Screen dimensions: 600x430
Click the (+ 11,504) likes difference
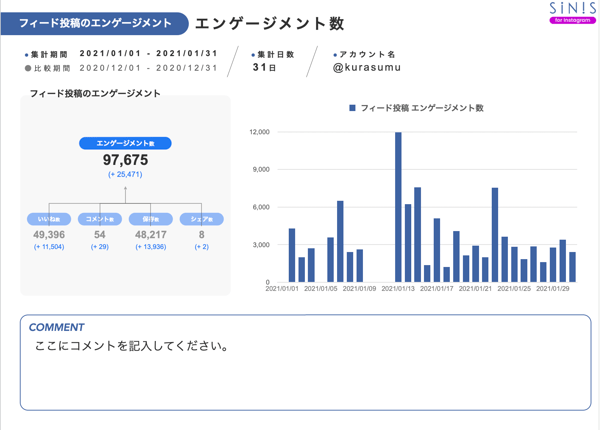pyautogui.click(x=49, y=247)
